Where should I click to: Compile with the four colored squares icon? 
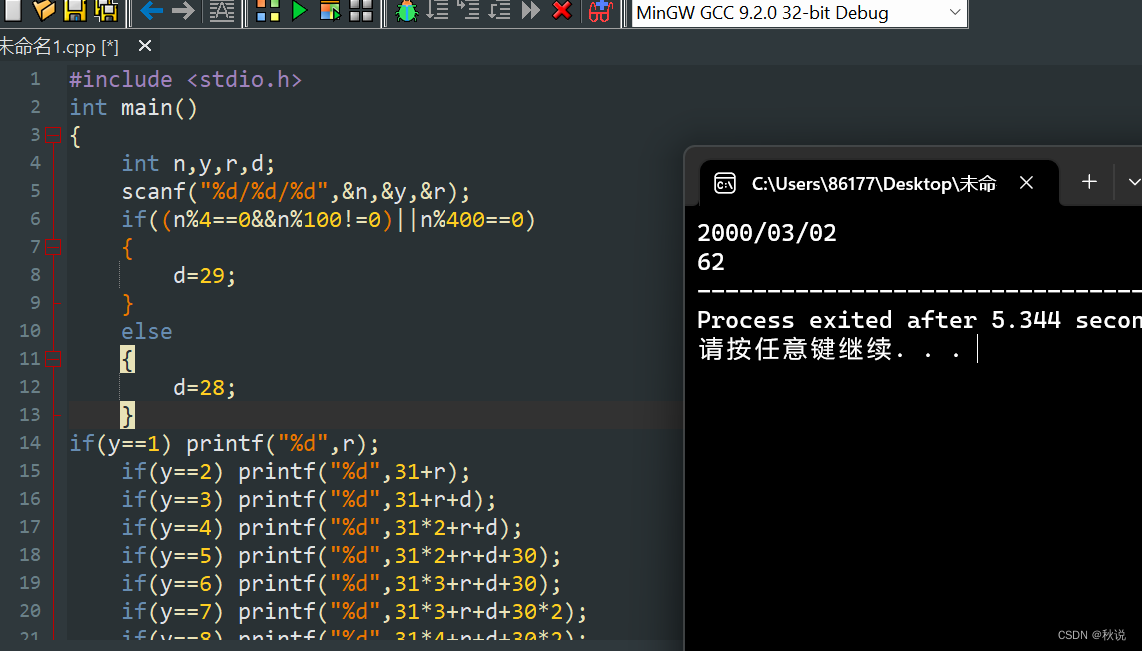click(267, 10)
